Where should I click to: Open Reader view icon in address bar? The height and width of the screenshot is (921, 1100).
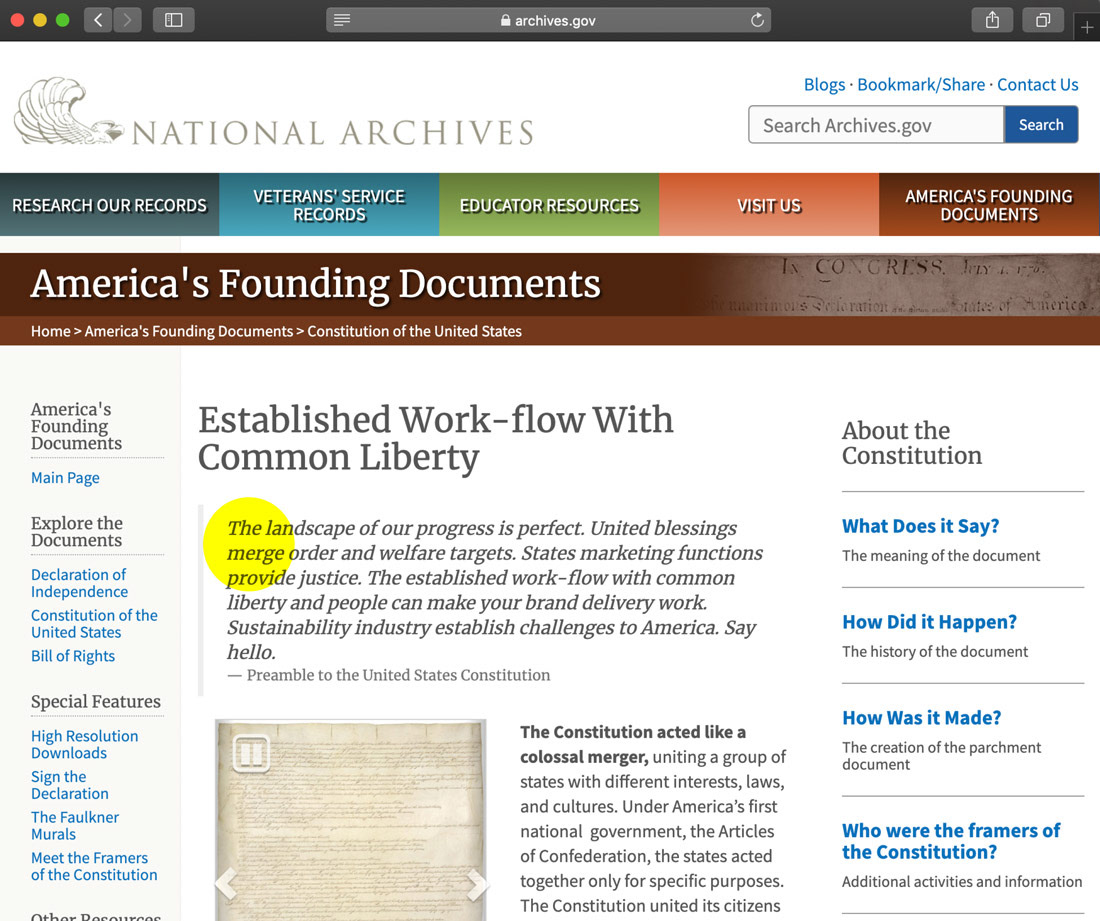(x=342, y=20)
